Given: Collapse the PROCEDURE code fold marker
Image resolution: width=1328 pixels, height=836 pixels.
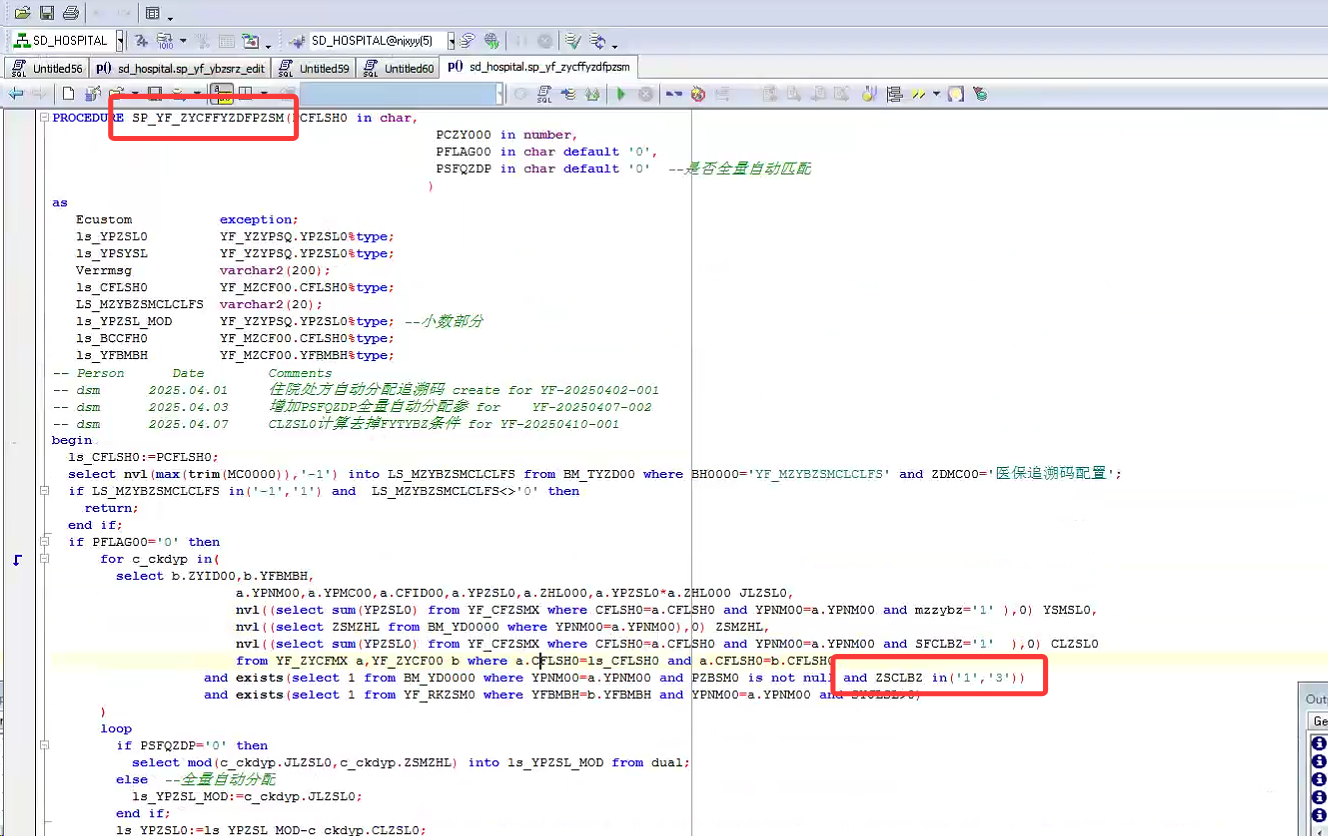Looking at the screenshot, I should click(45, 118).
